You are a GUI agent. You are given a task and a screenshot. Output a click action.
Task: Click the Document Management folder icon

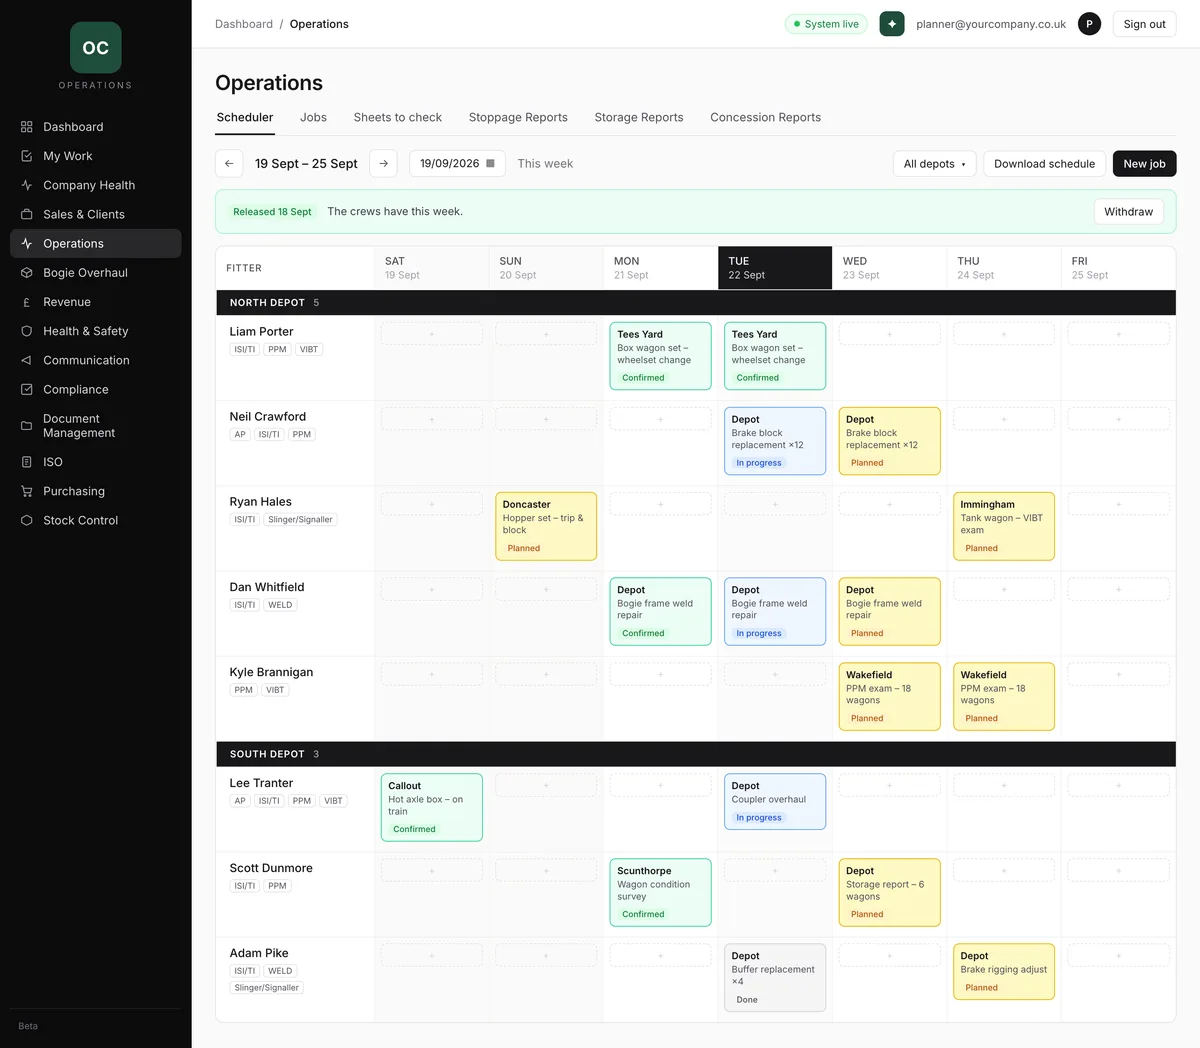tap(27, 426)
